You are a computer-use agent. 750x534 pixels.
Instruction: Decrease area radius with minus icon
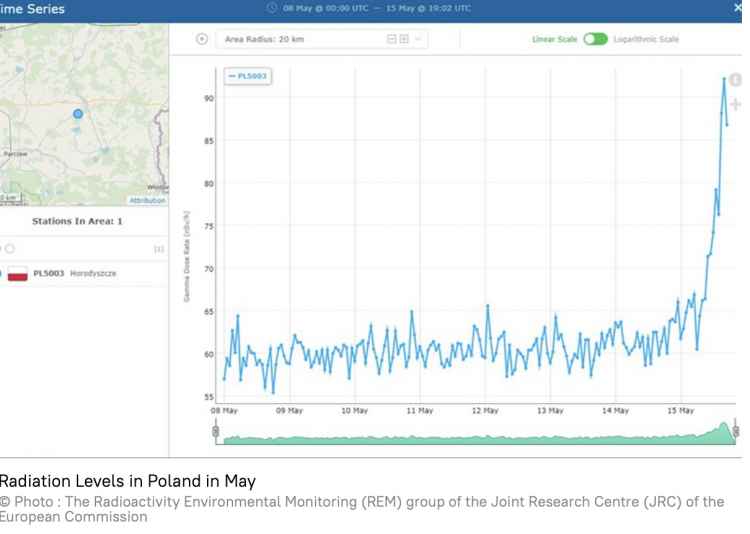point(392,39)
